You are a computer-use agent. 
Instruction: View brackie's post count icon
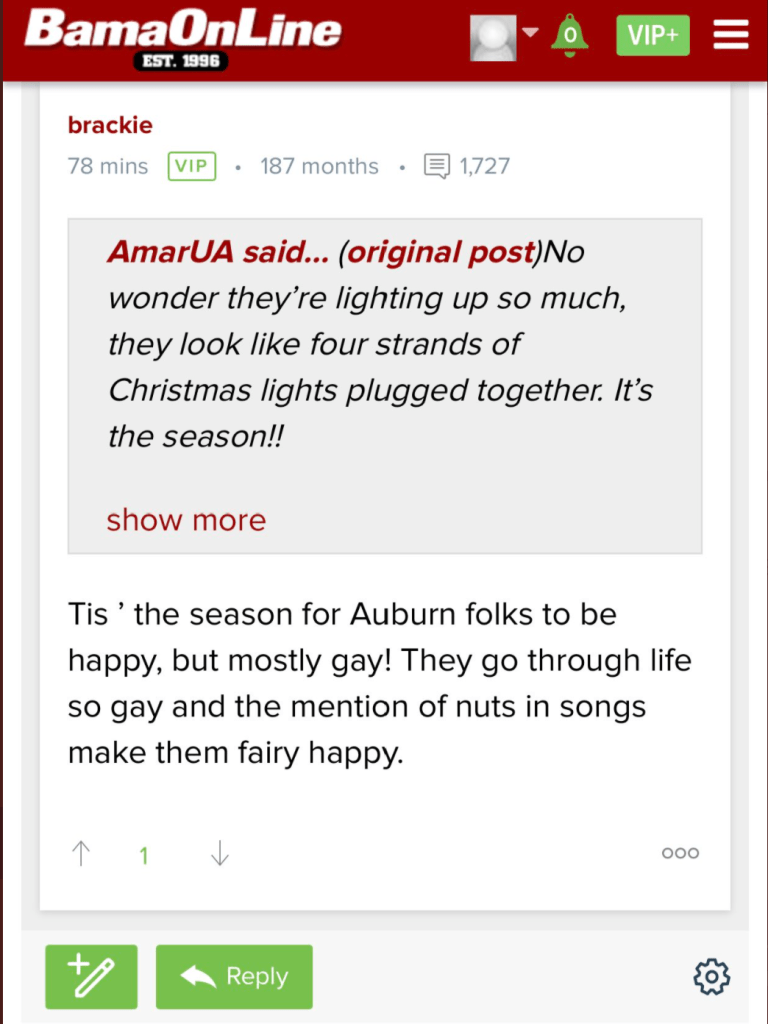437,166
